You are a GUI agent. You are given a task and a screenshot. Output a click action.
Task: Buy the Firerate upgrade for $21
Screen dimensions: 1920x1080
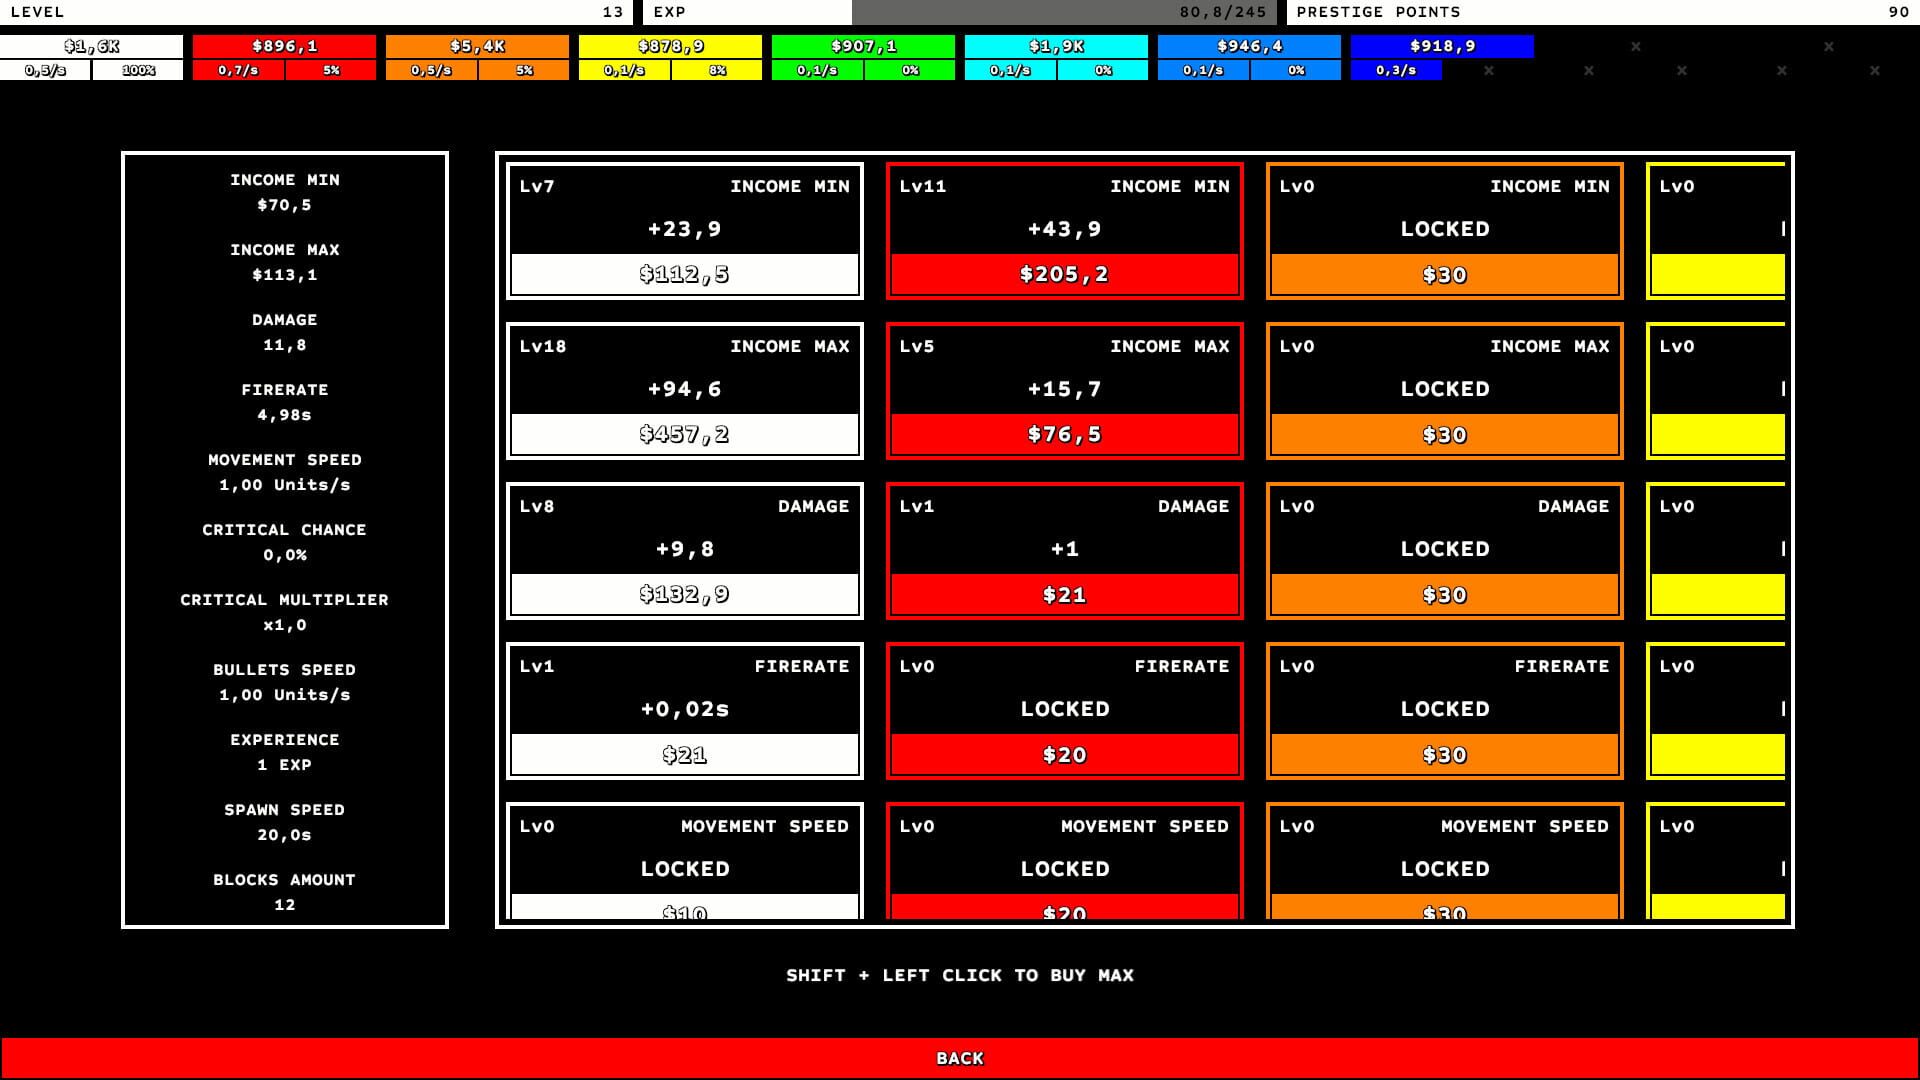[684, 754]
